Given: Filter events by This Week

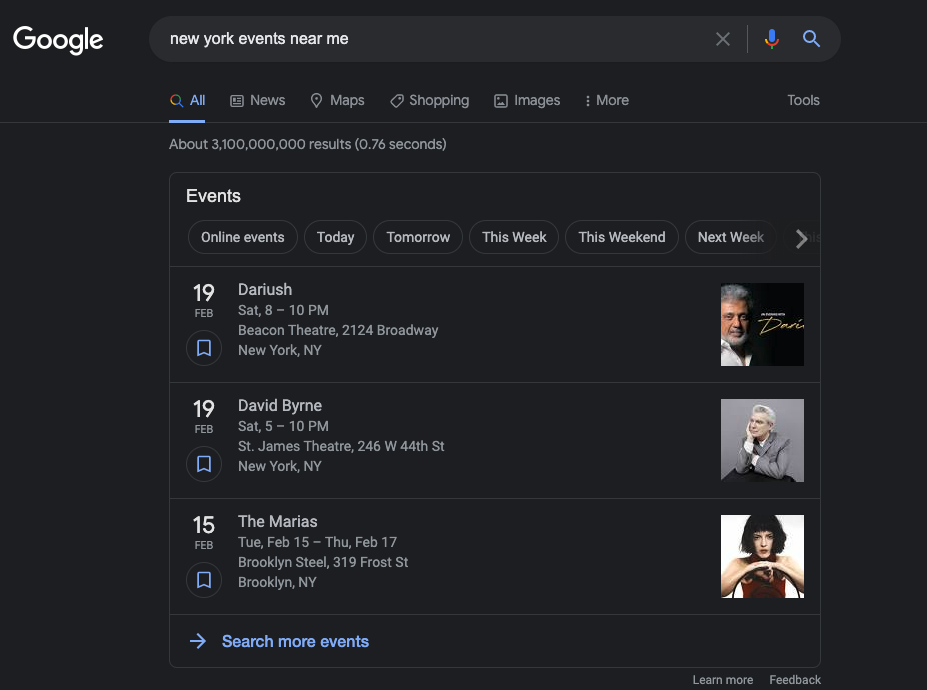Looking at the screenshot, I should coord(514,237).
